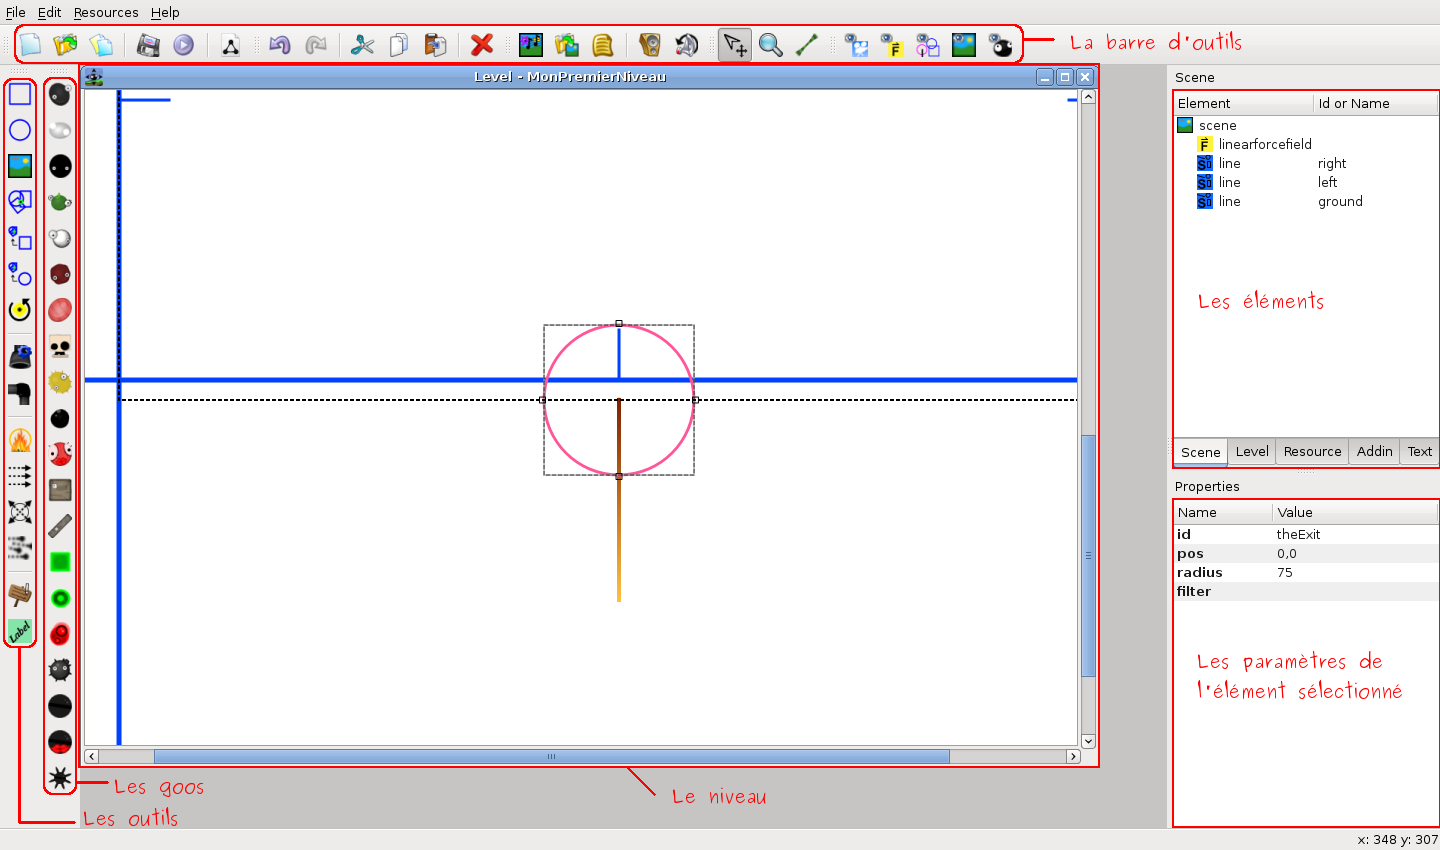Choose the radial force field tool

(x=20, y=512)
